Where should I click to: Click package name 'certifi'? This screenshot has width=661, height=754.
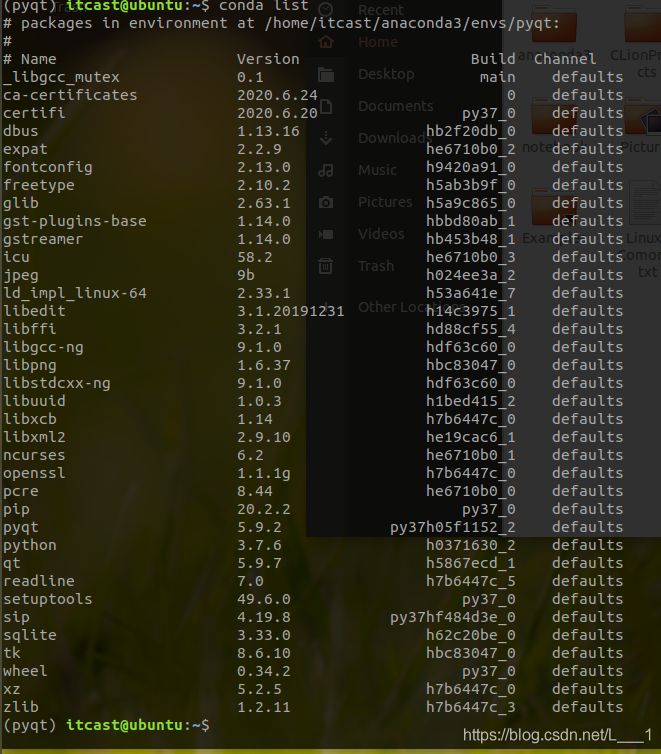tap(34, 113)
